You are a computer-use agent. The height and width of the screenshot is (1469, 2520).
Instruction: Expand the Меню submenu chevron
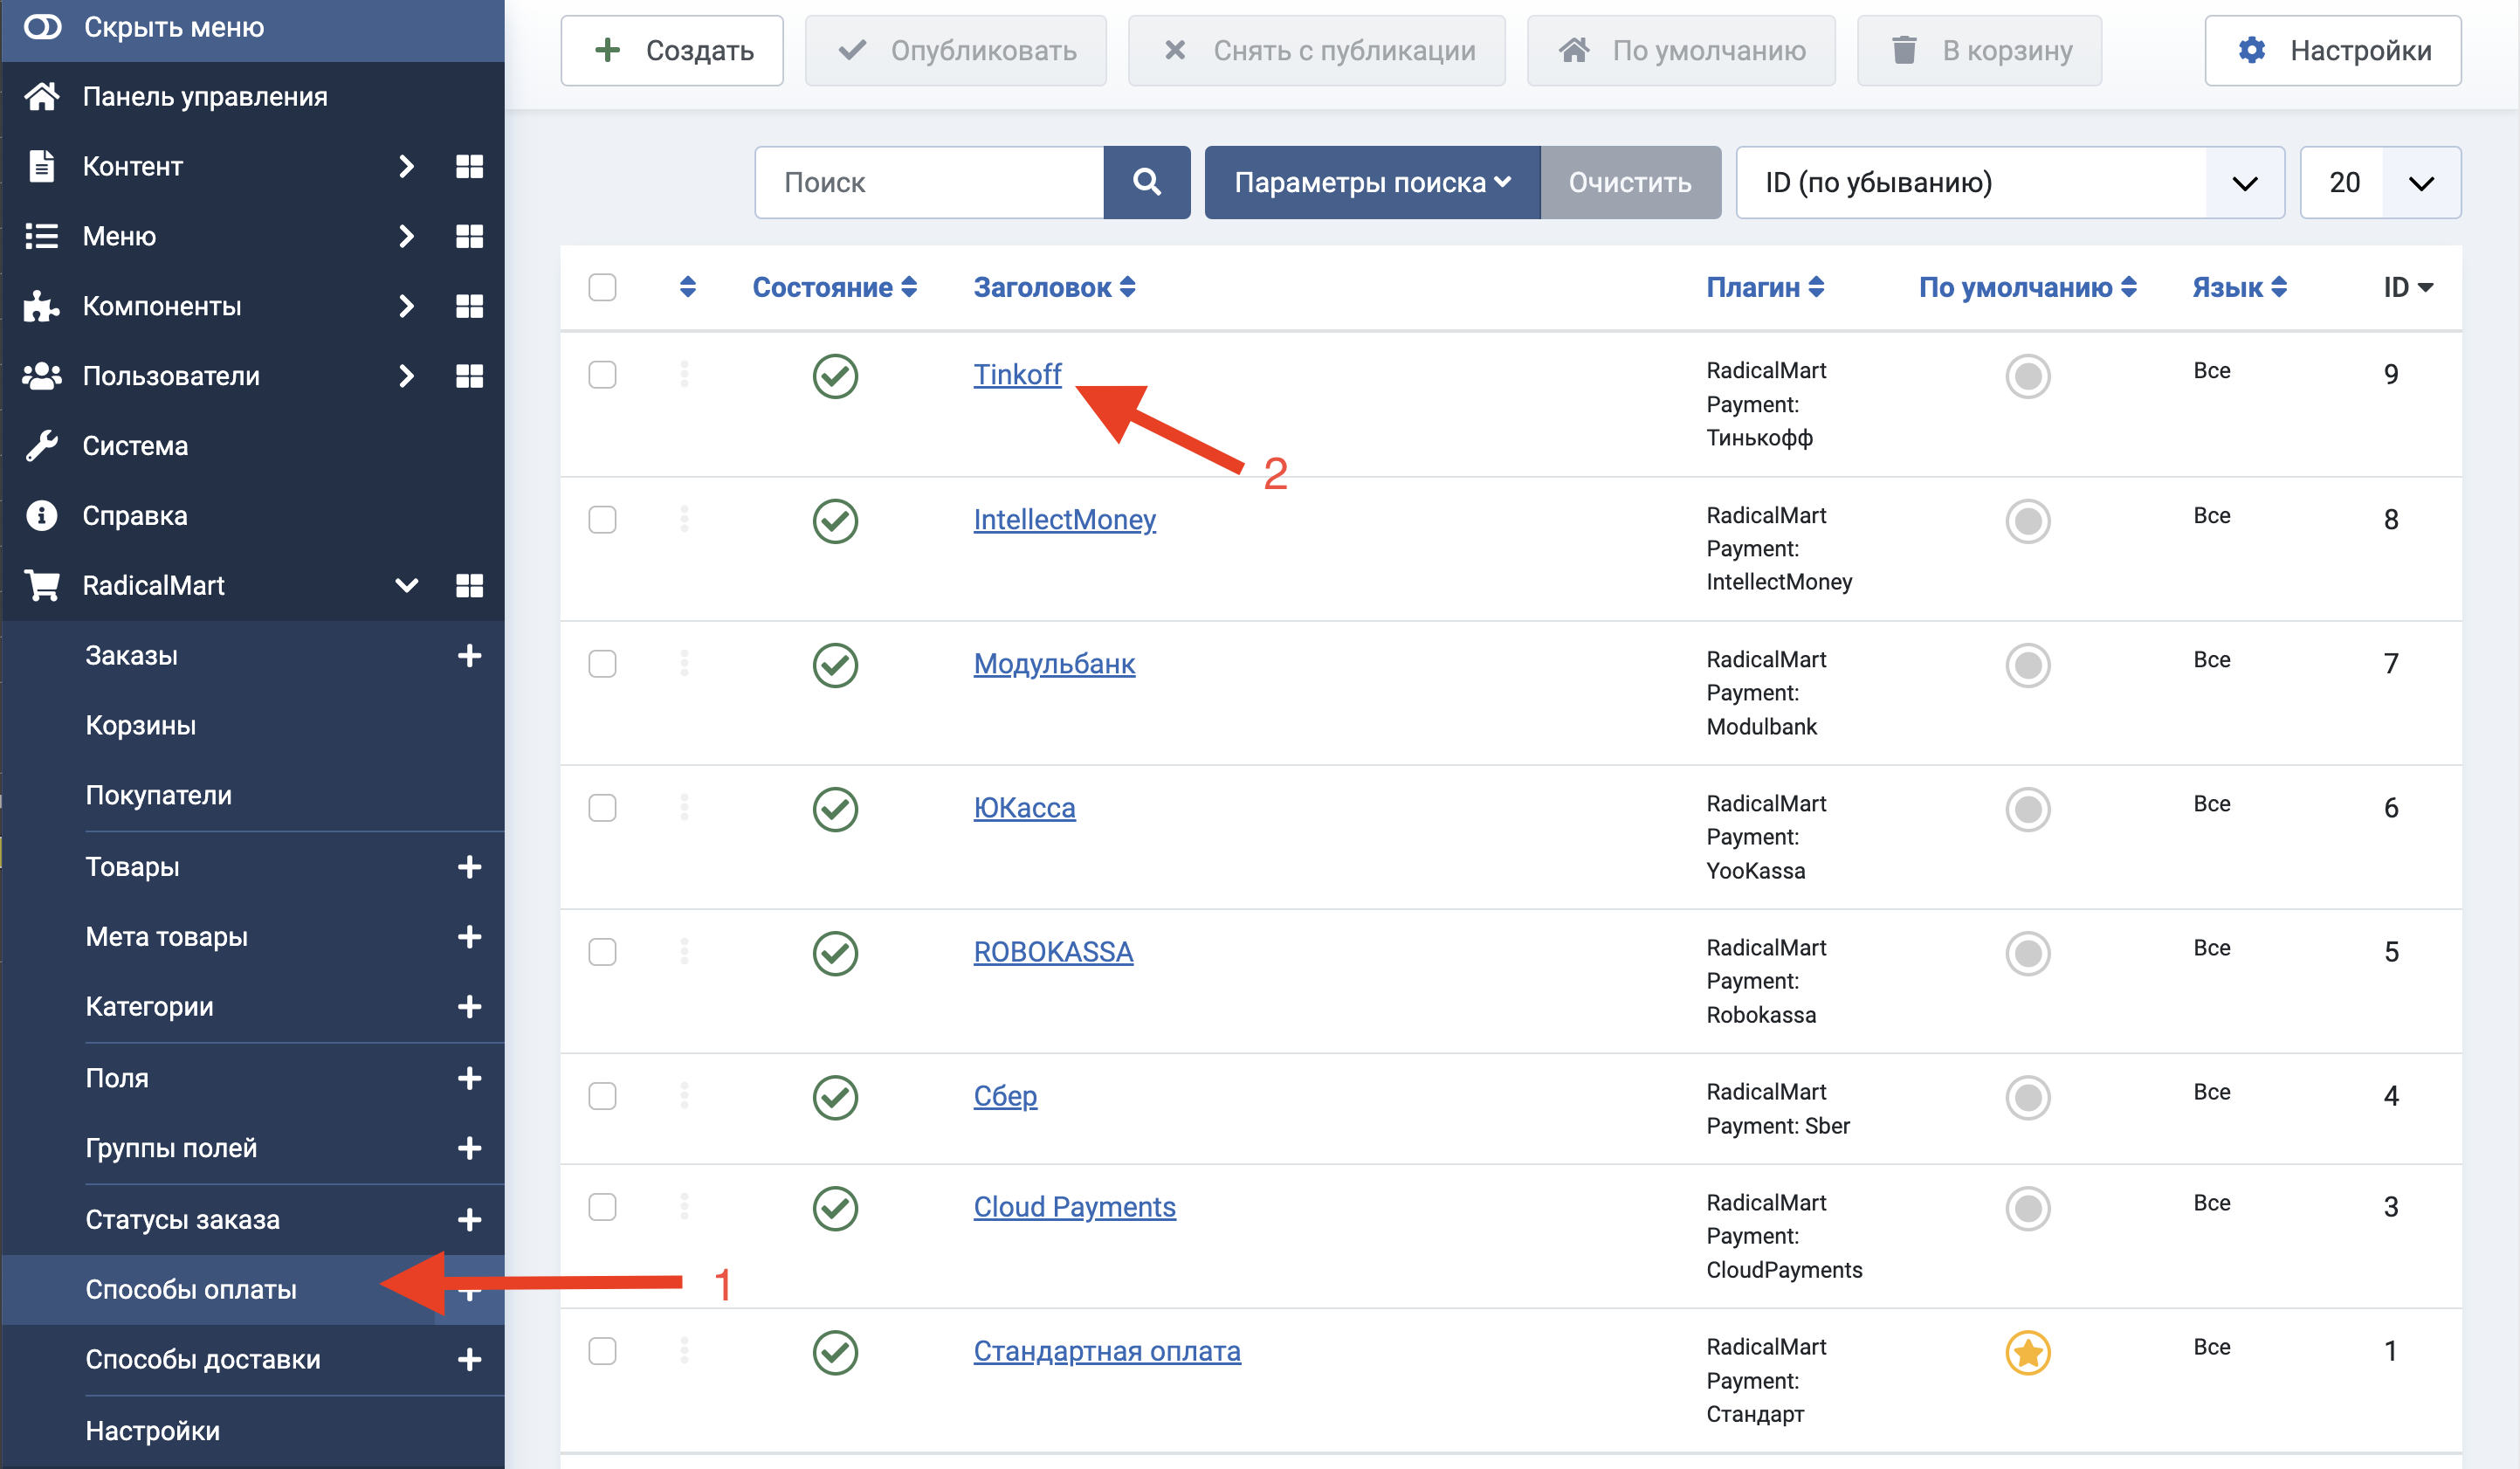click(406, 236)
